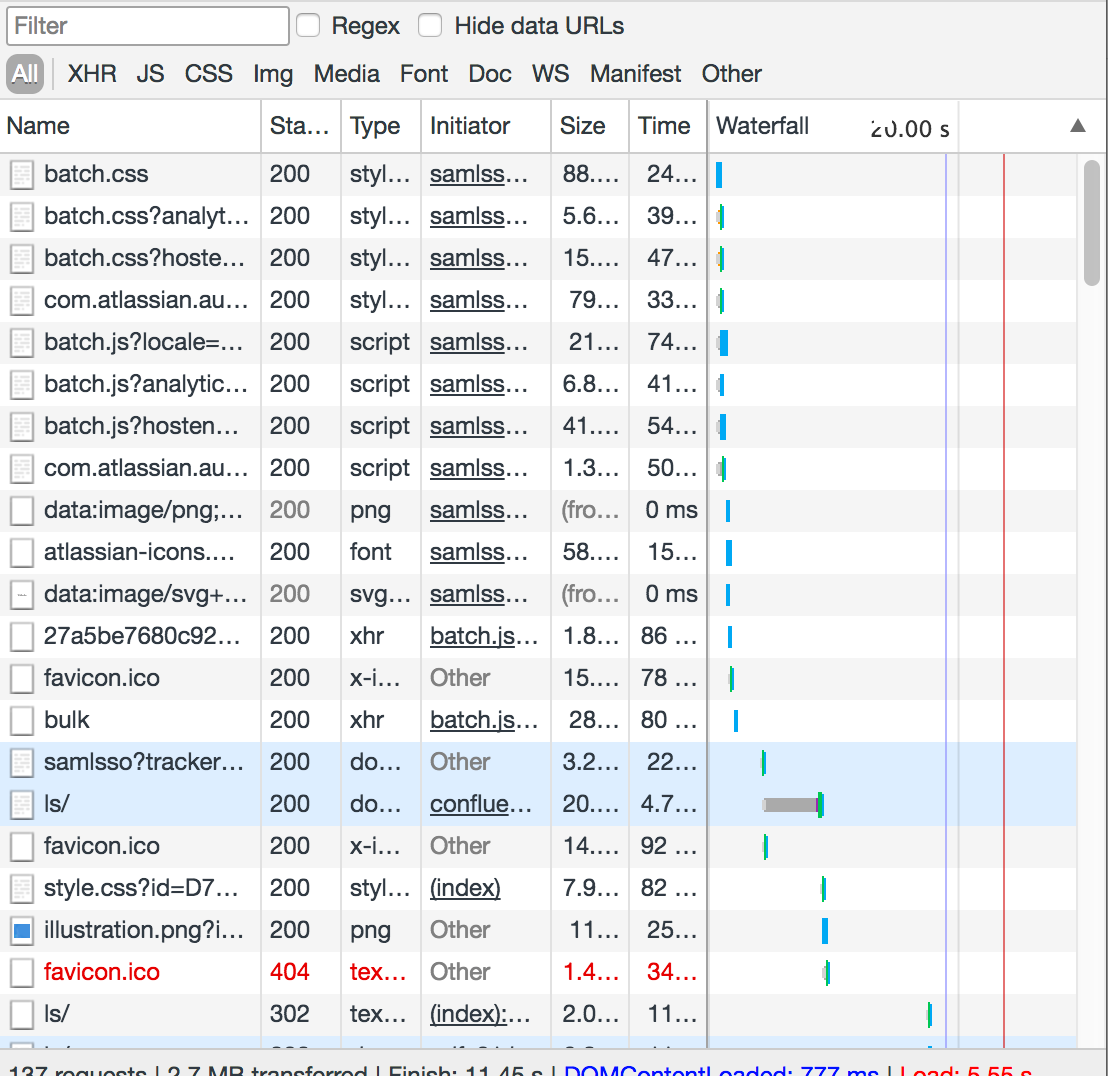Image resolution: width=1108 pixels, height=1076 pixels.
Task: Sort requests by the Size column header
Action: 582,126
